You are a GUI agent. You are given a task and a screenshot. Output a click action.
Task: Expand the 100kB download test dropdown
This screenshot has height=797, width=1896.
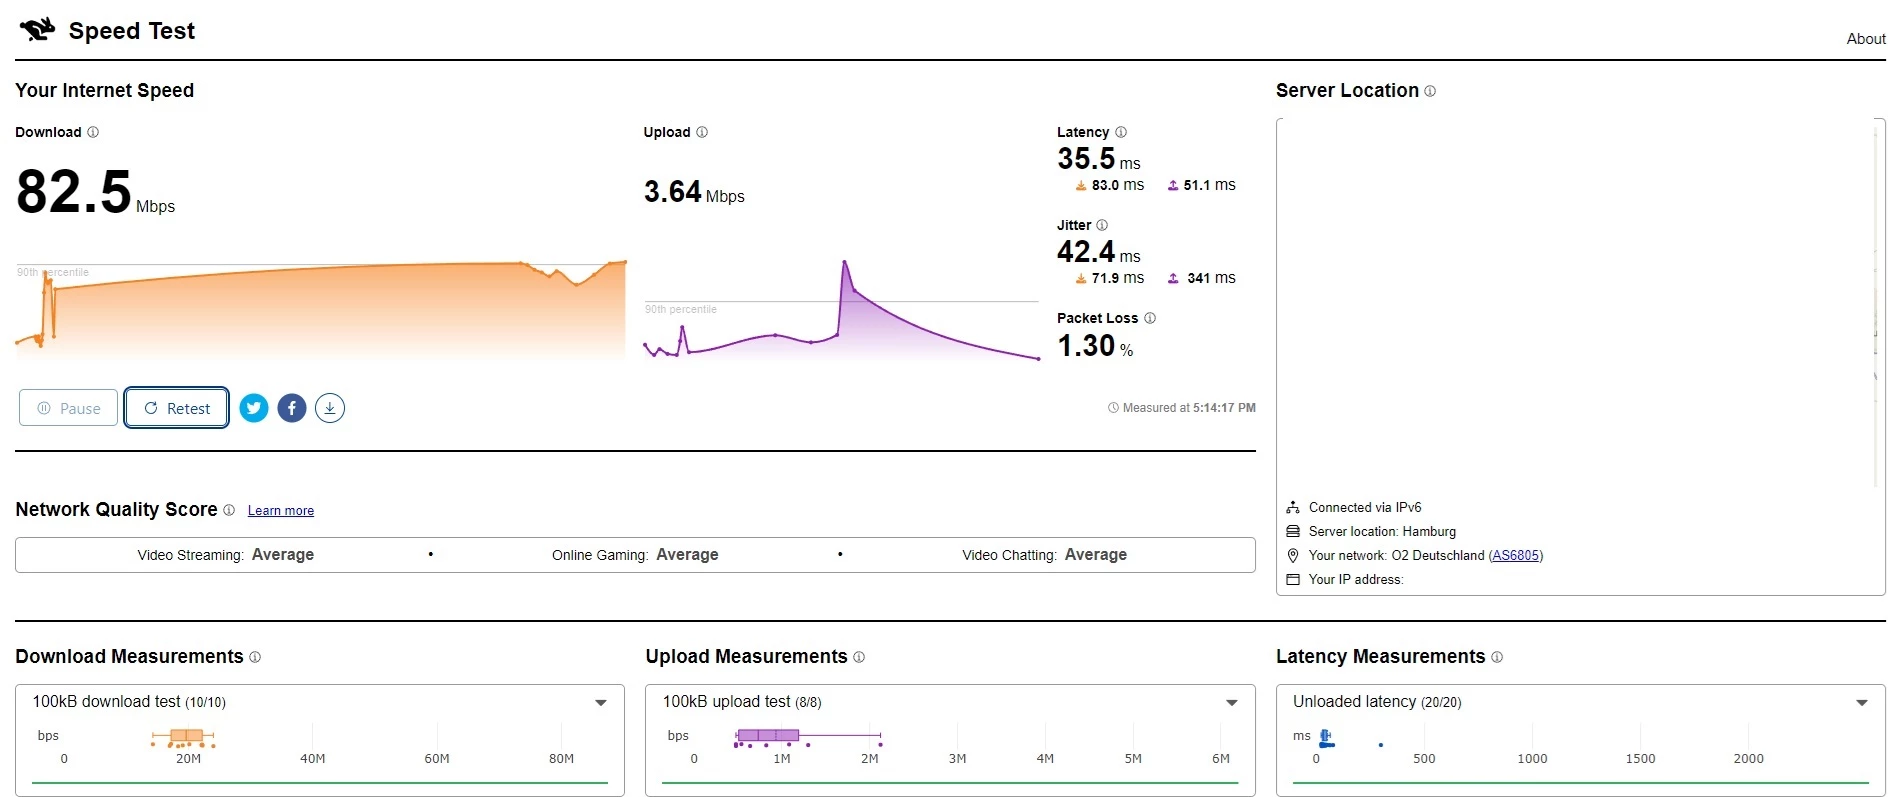pos(601,703)
